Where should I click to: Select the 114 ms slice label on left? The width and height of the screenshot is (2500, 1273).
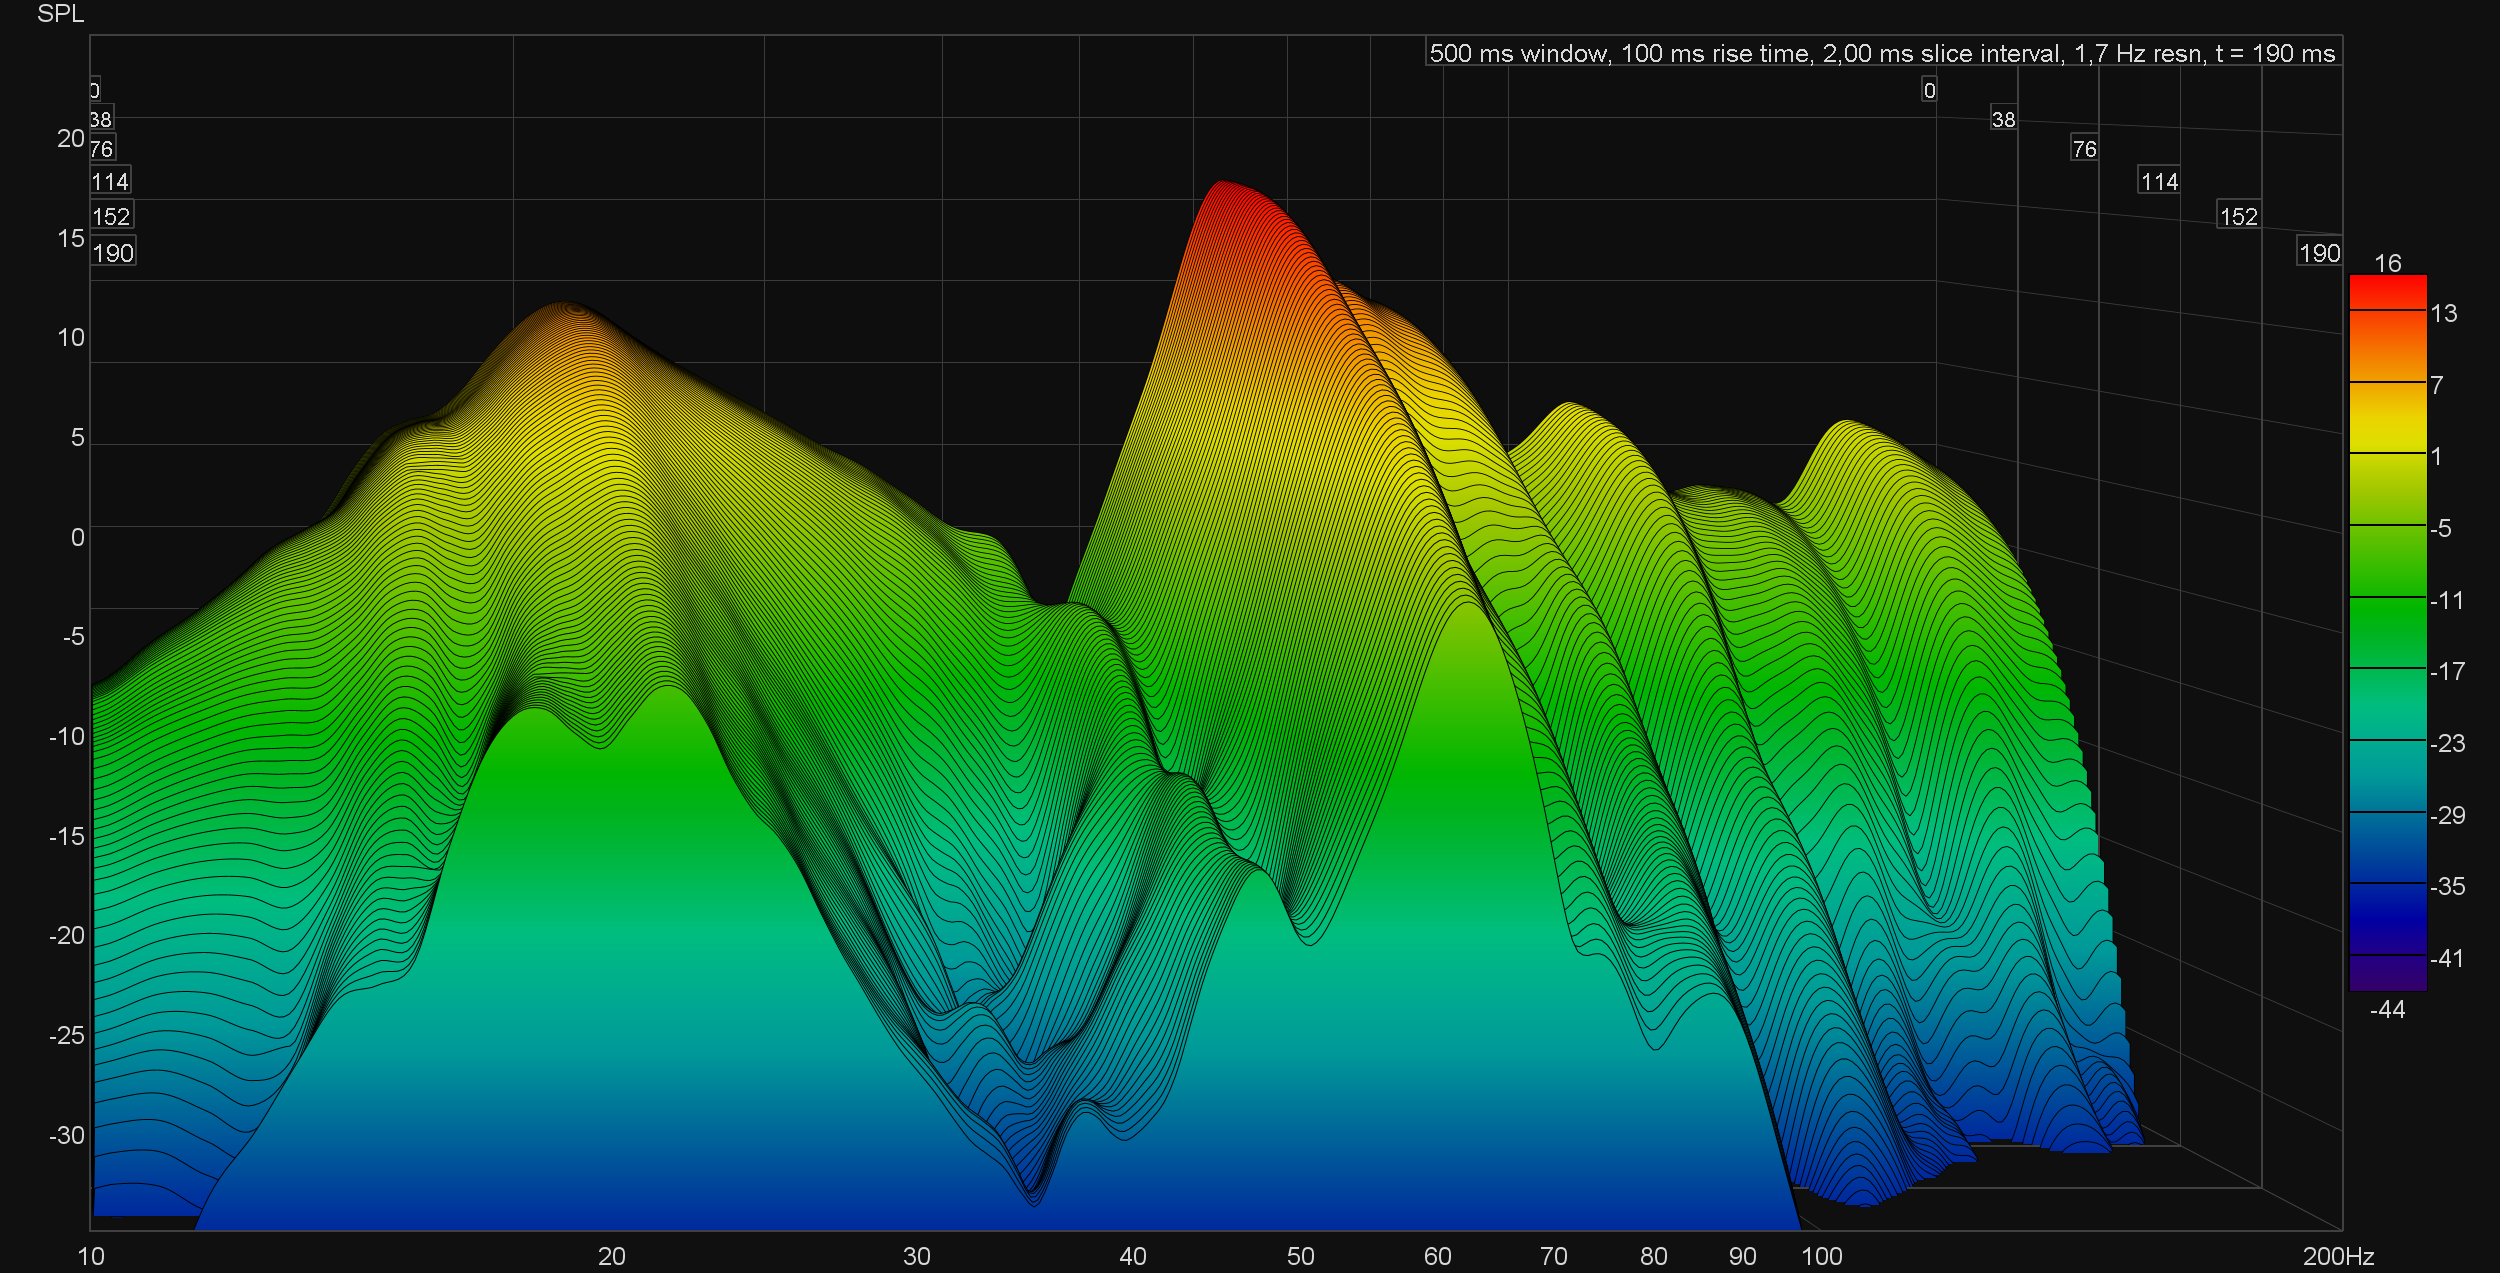110,182
